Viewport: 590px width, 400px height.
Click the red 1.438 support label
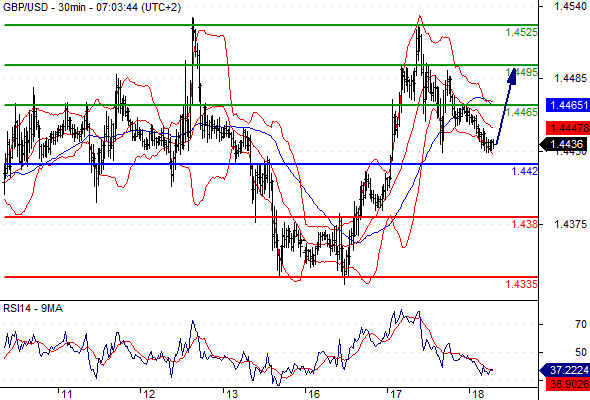(525, 224)
